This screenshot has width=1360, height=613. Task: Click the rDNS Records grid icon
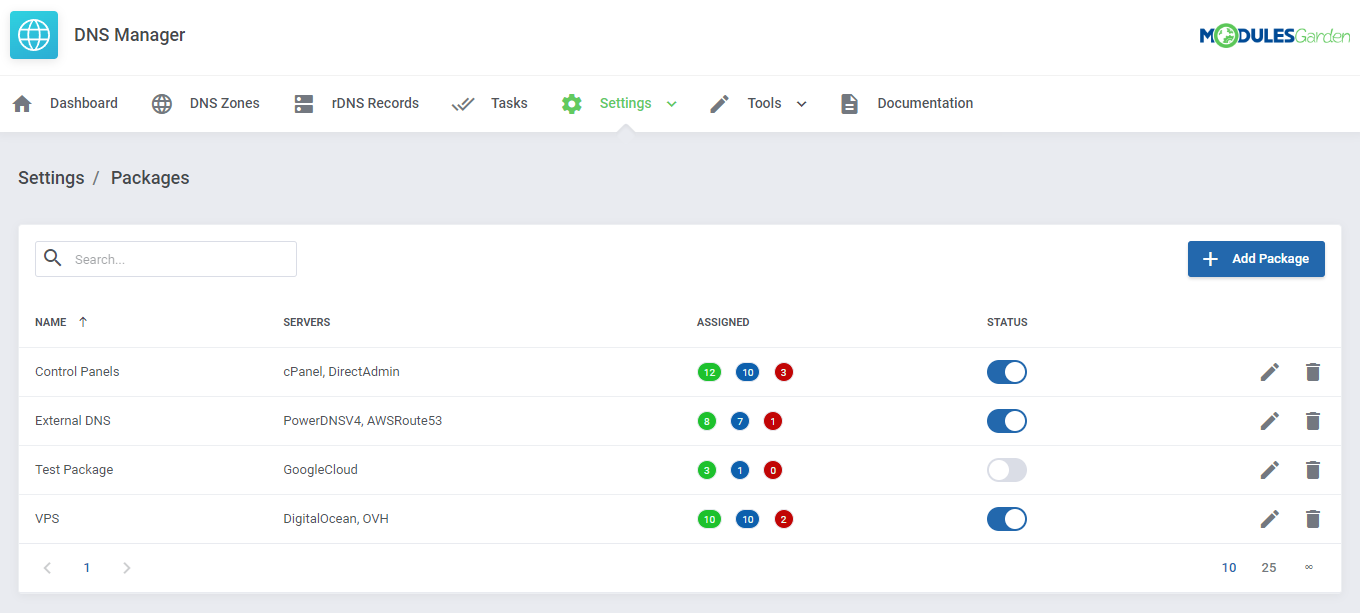point(303,103)
